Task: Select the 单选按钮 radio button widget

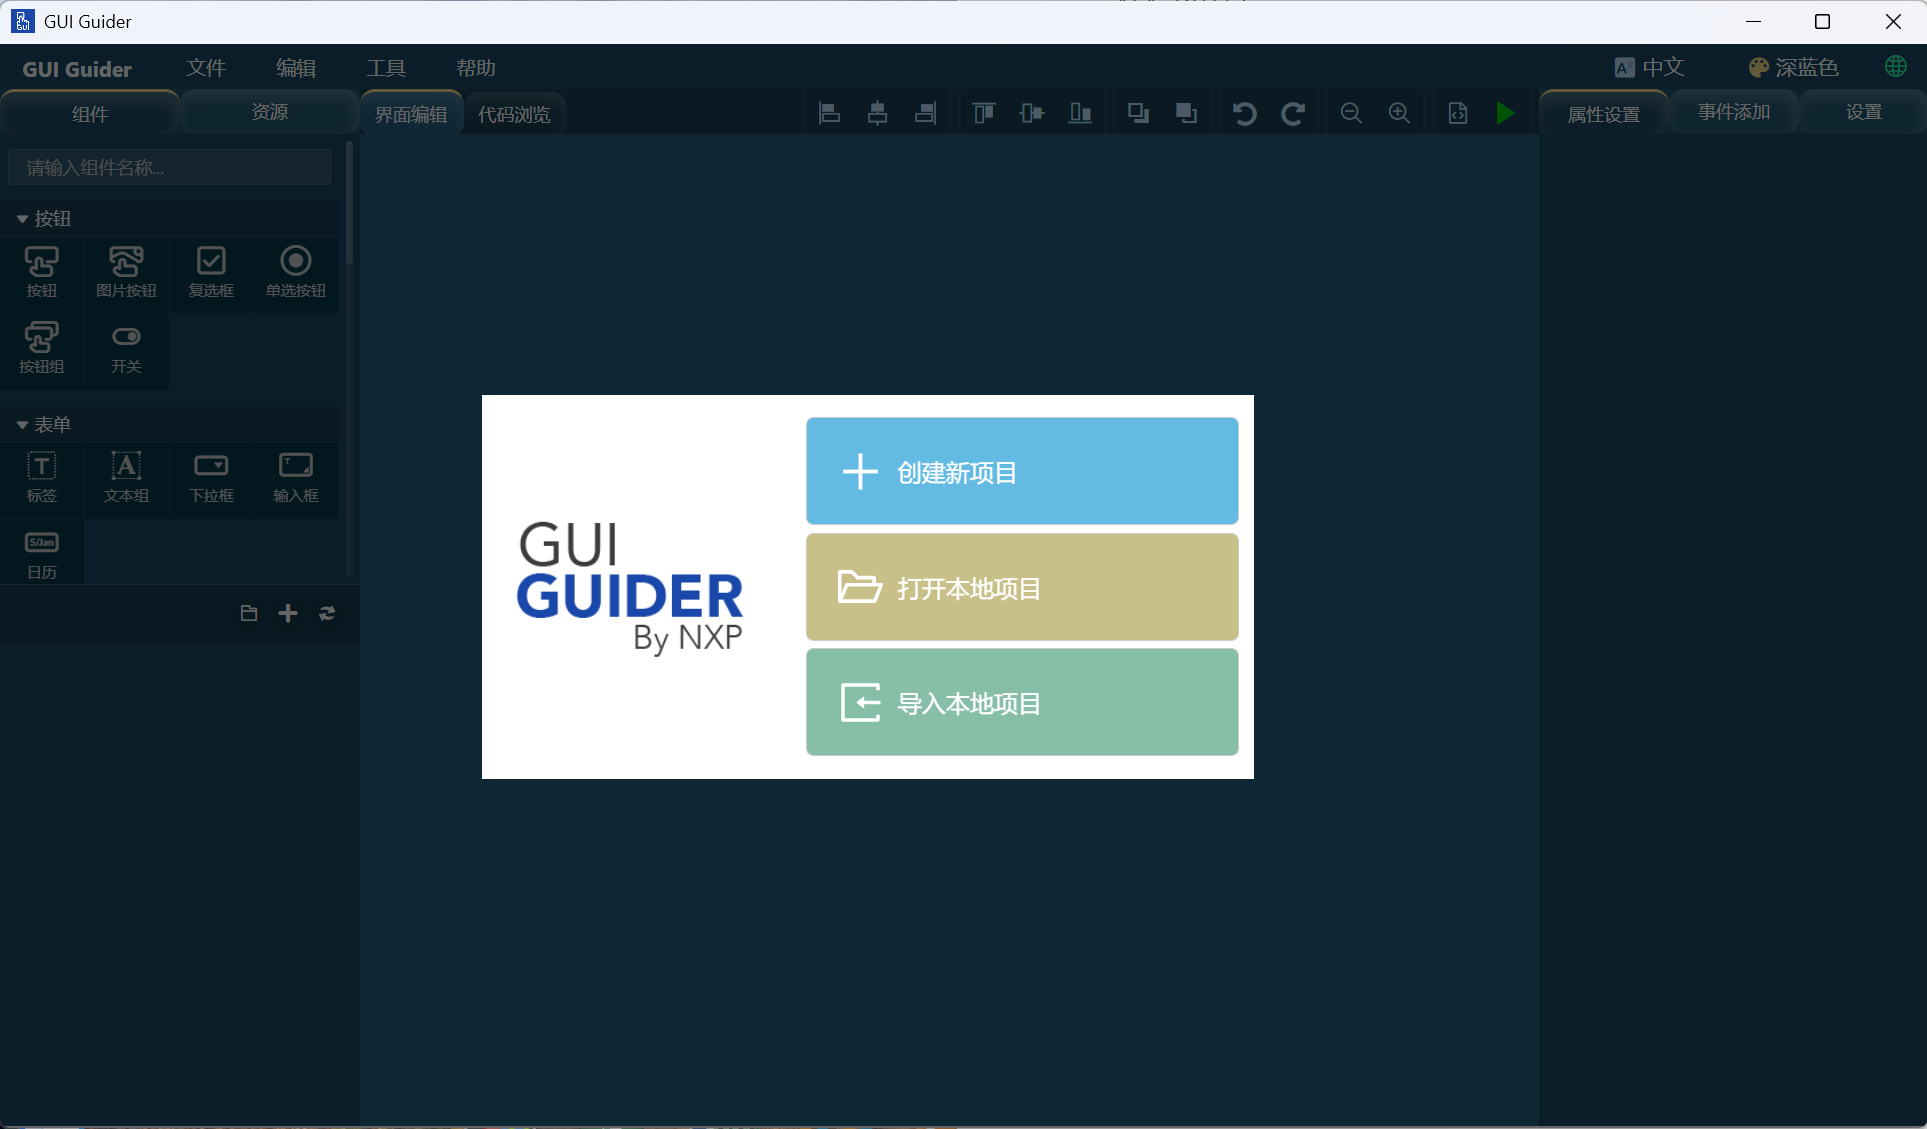Action: coord(296,271)
